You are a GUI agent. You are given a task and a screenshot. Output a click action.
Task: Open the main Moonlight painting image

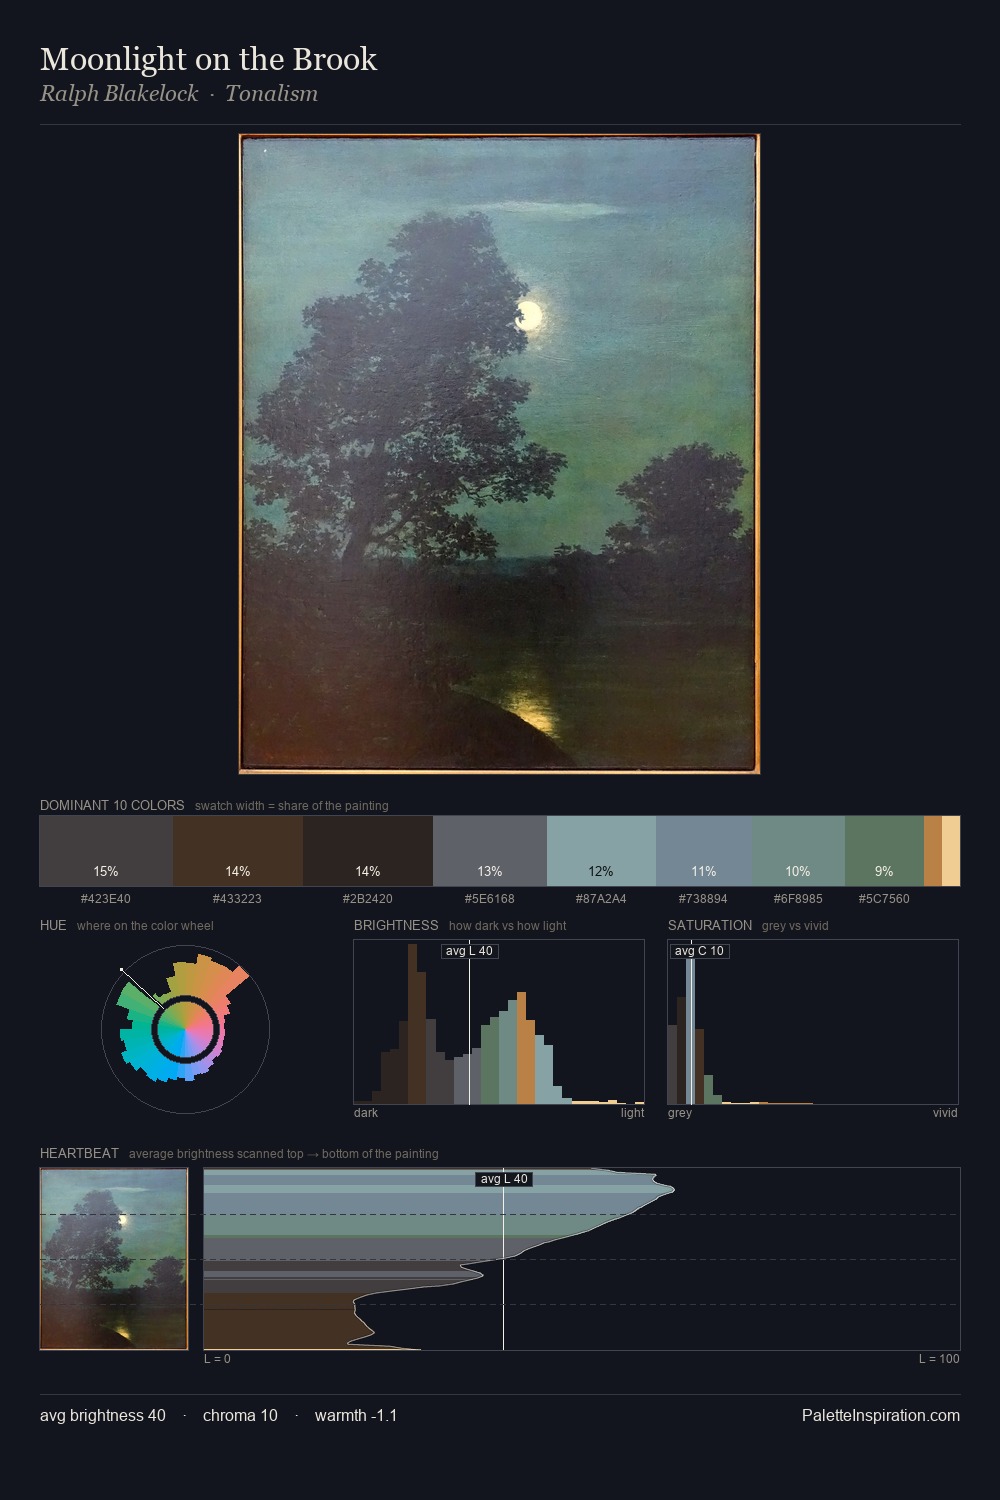click(499, 454)
